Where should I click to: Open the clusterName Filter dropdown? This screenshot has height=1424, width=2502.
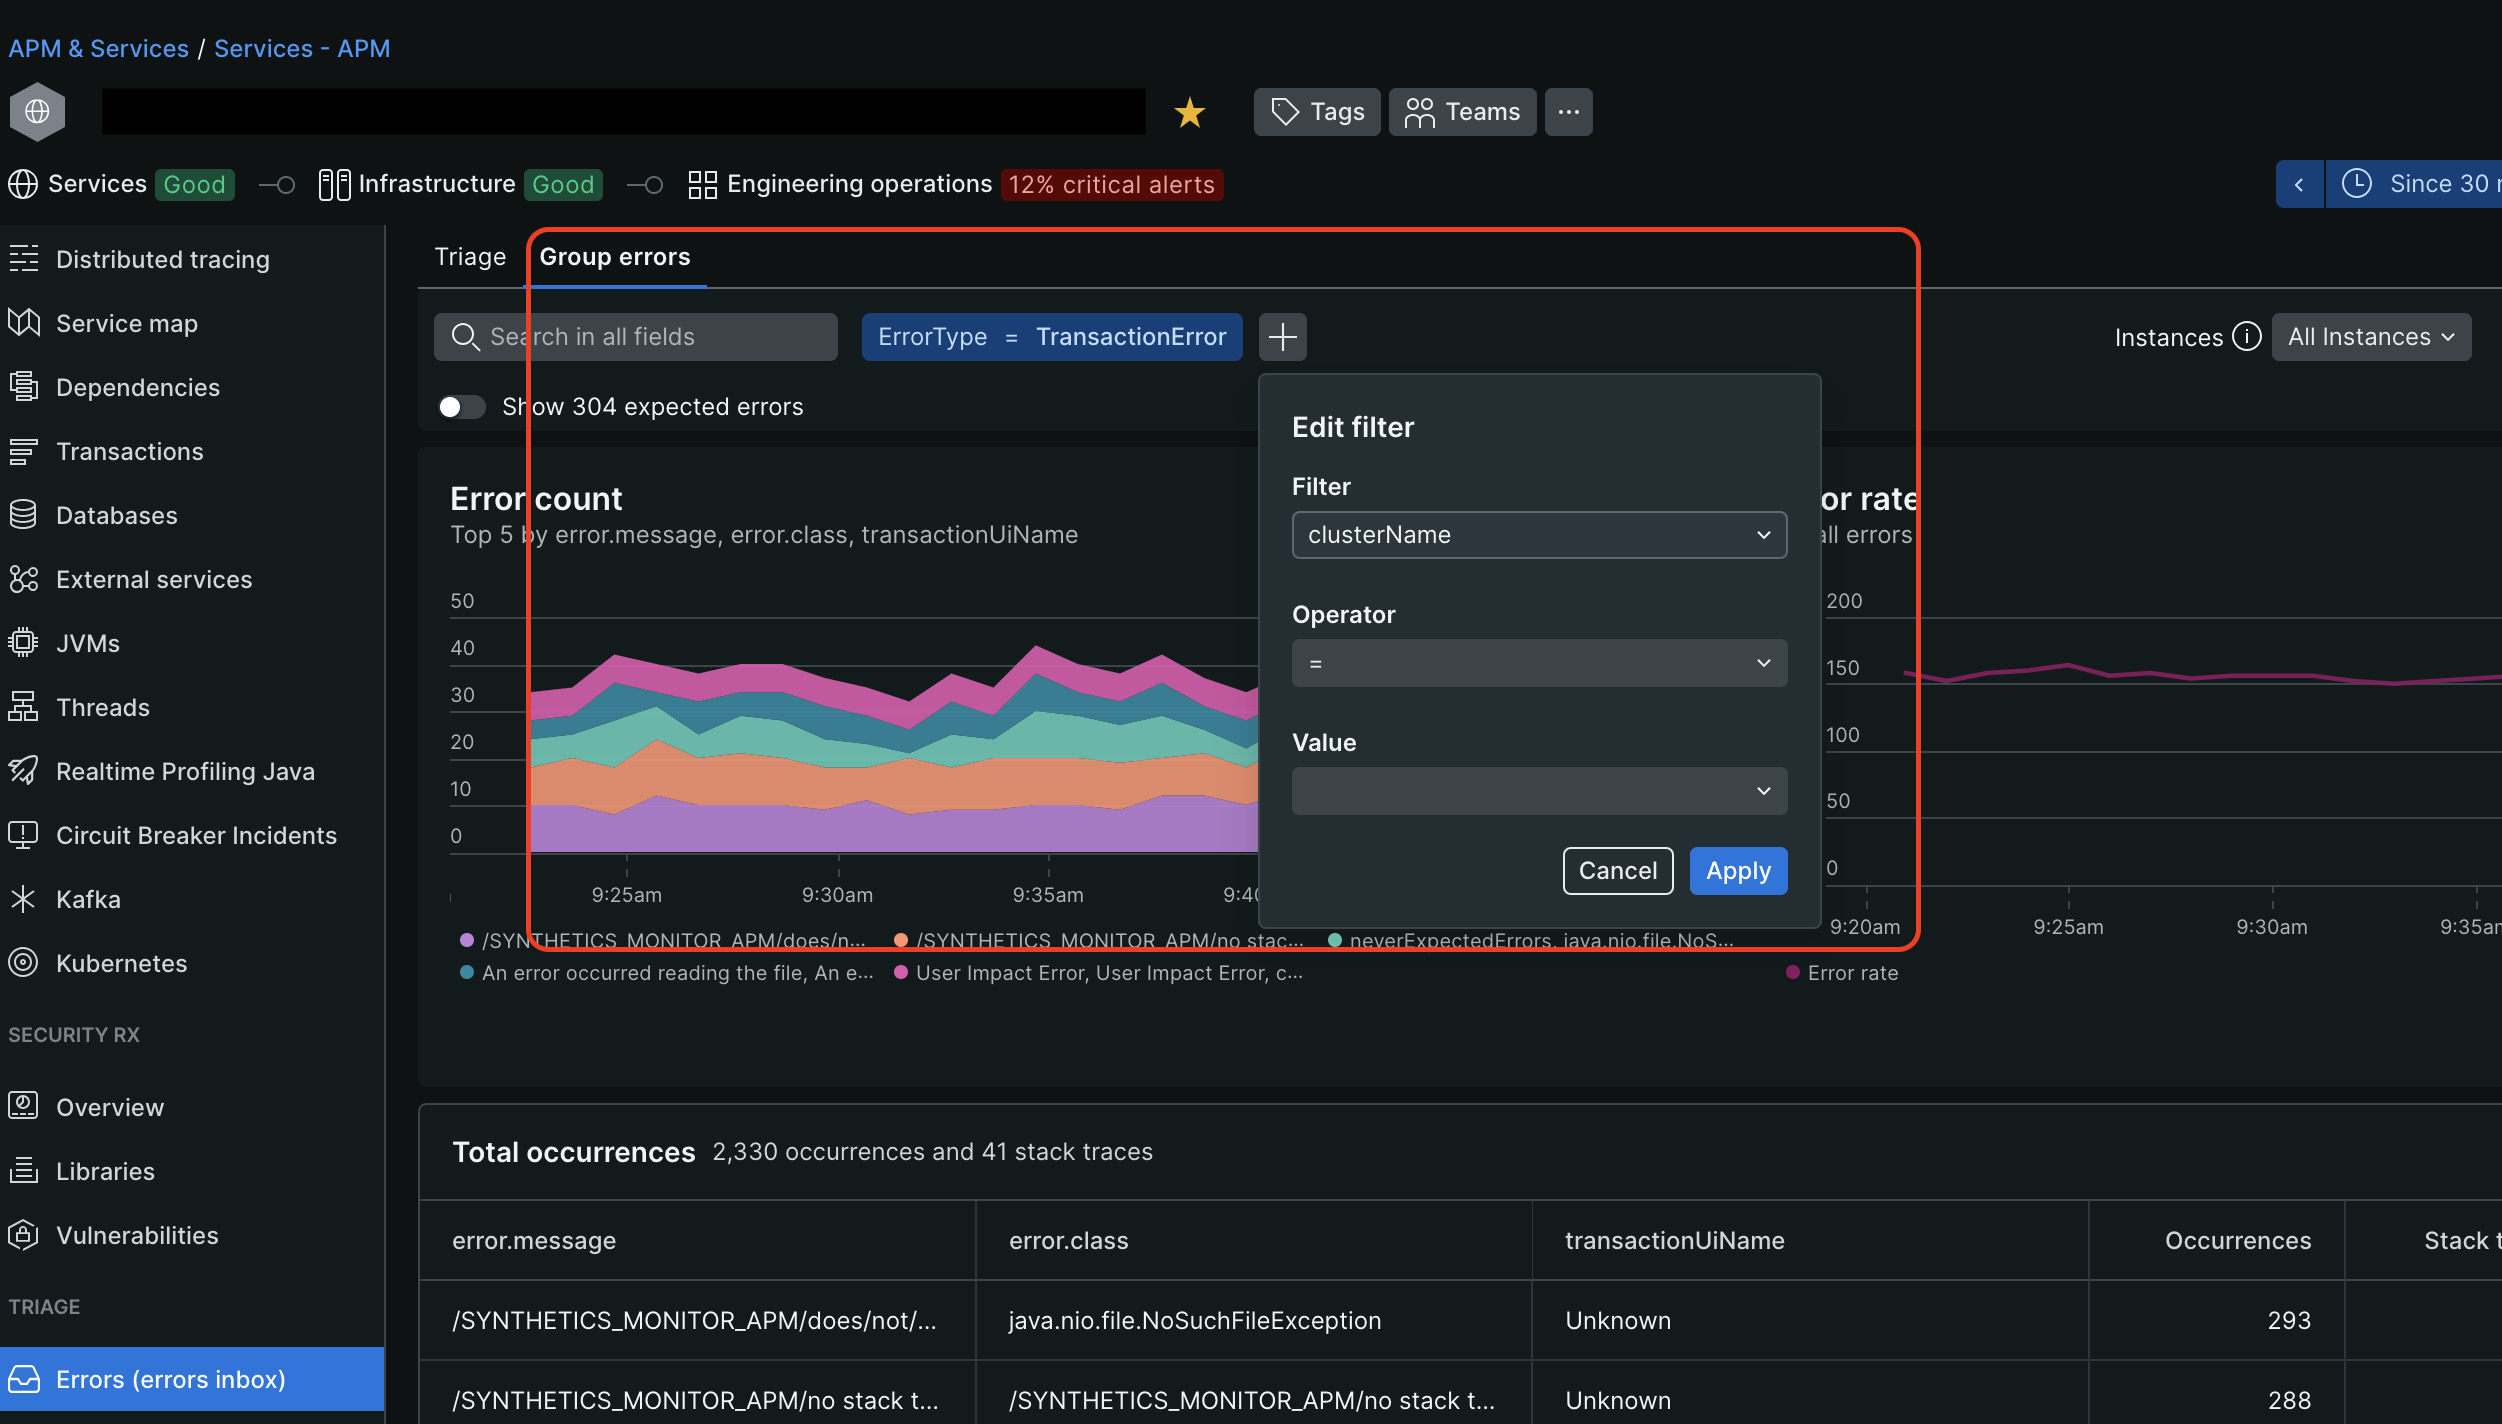(x=1538, y=535)
